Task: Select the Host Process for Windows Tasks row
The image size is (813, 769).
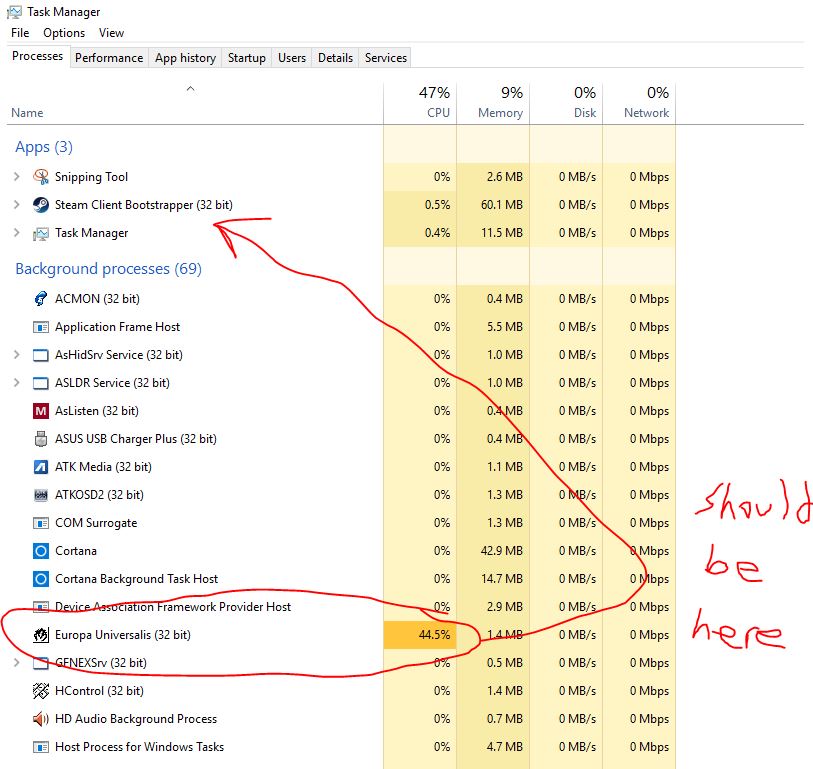Action: point(341,747)
